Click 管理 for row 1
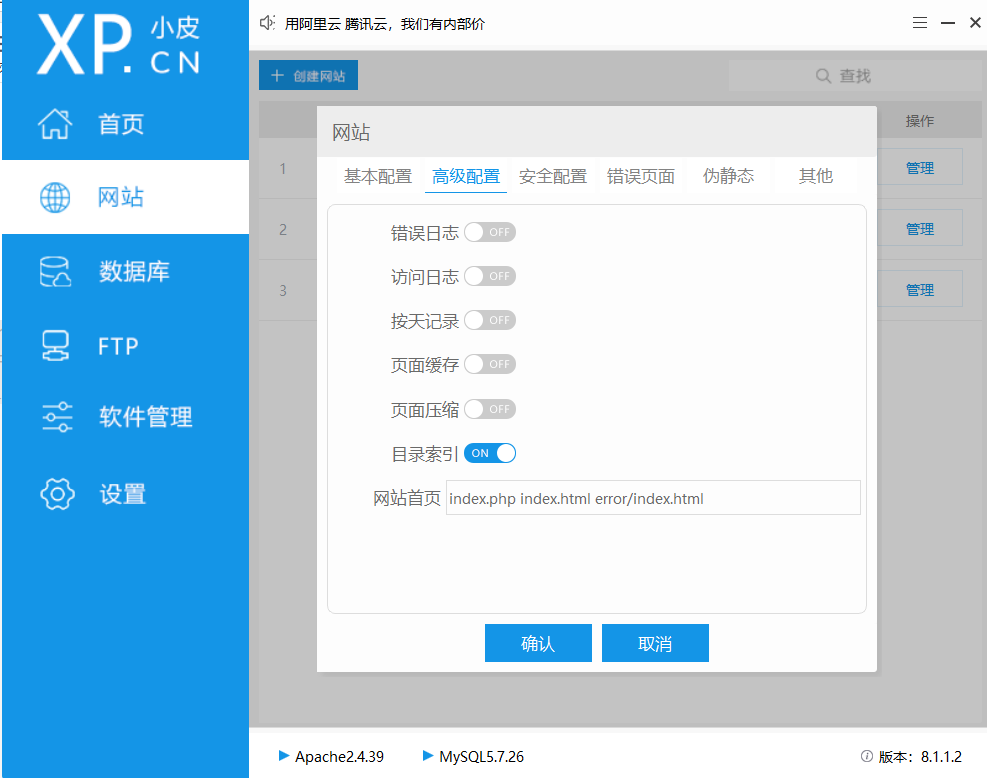Image resolution: width=987 pixels, height=778 pixels. [920, 167]
